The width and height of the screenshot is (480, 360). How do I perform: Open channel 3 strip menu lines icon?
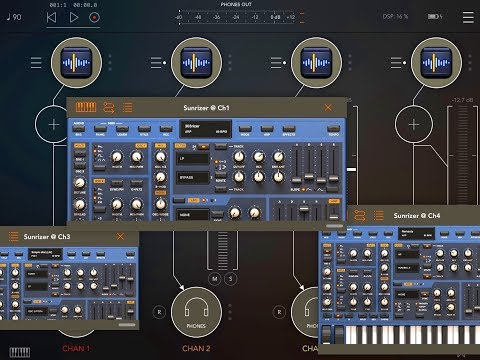[x=276, y=63]
